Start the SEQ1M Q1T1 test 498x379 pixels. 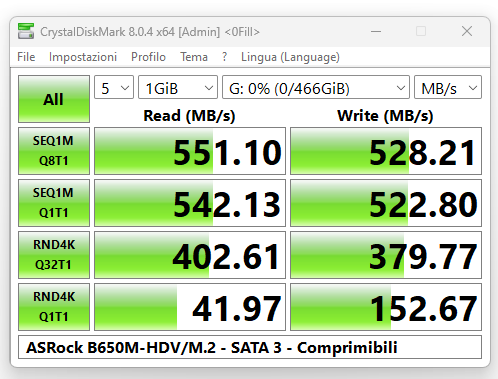tap(54, 203)
